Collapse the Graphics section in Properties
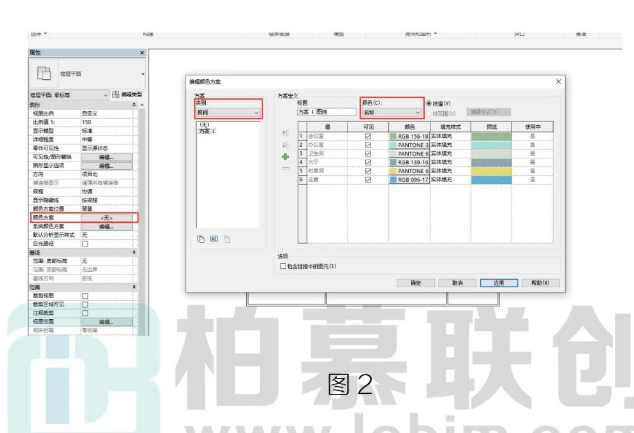Screen dimensions: 634x433 coord(134,105)
